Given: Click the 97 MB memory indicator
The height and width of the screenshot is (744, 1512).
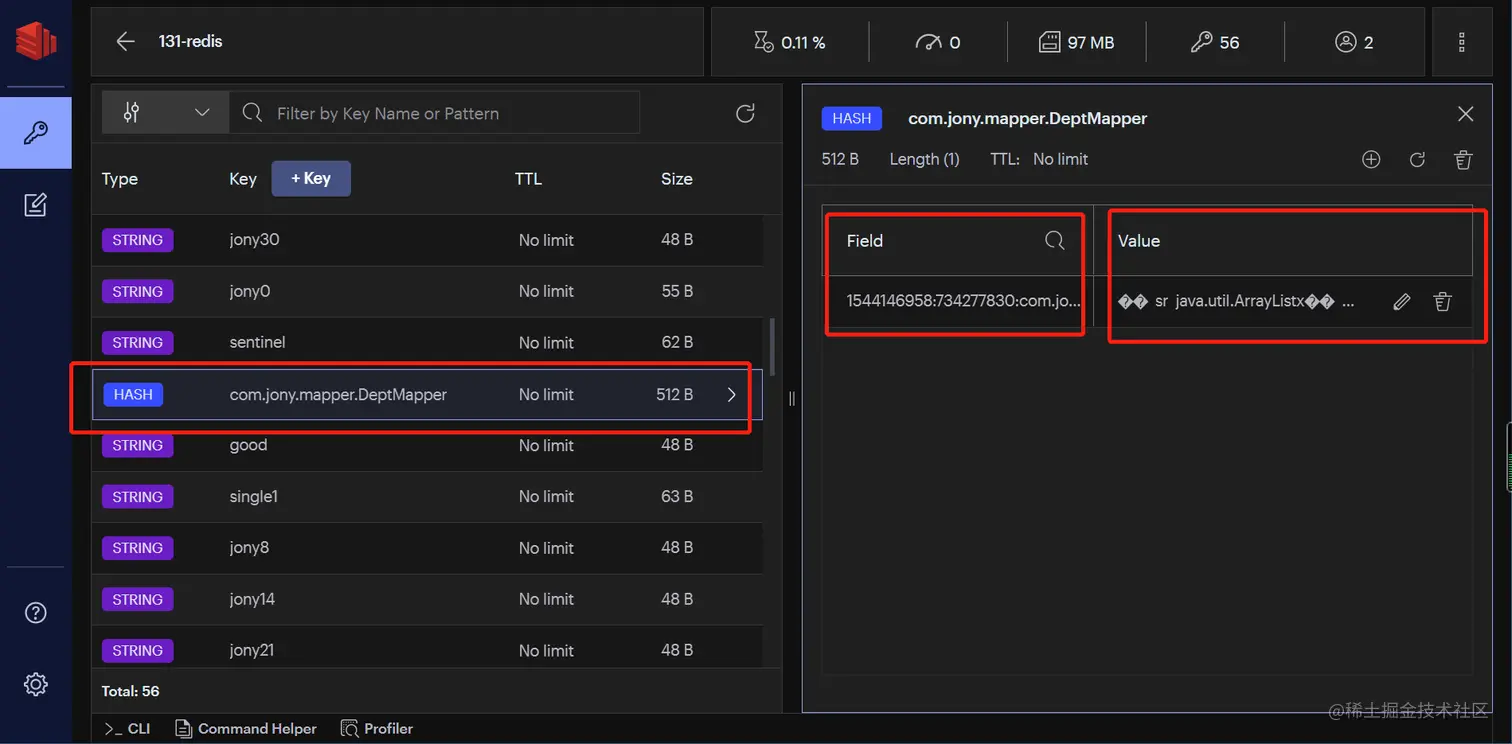Looking at the screenshot, I should [x=1076, y=42].
